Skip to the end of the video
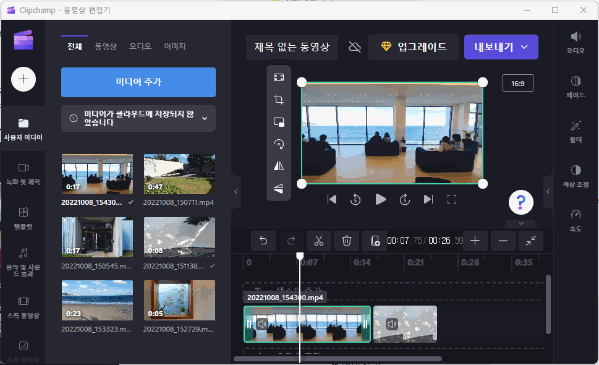 pyautogui.click(x=429, y=200)
